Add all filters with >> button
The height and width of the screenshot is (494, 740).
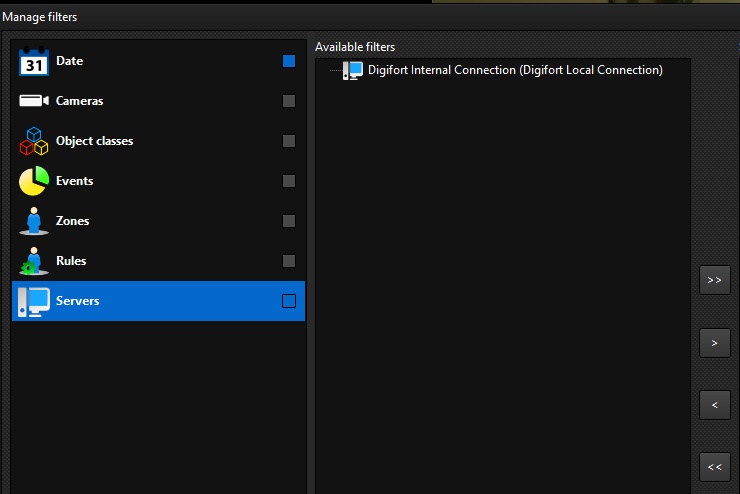point(715,280)
